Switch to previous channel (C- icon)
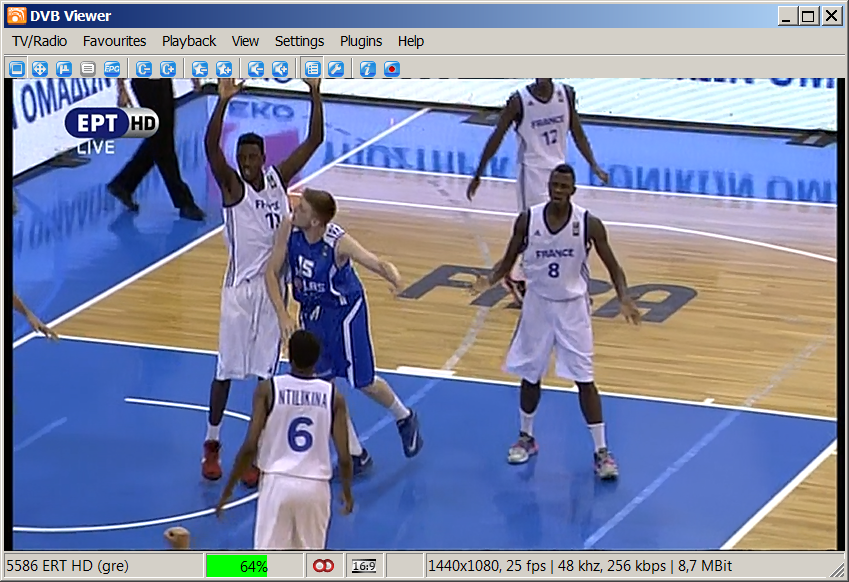The image size is (849, 582). pos(144,69)
